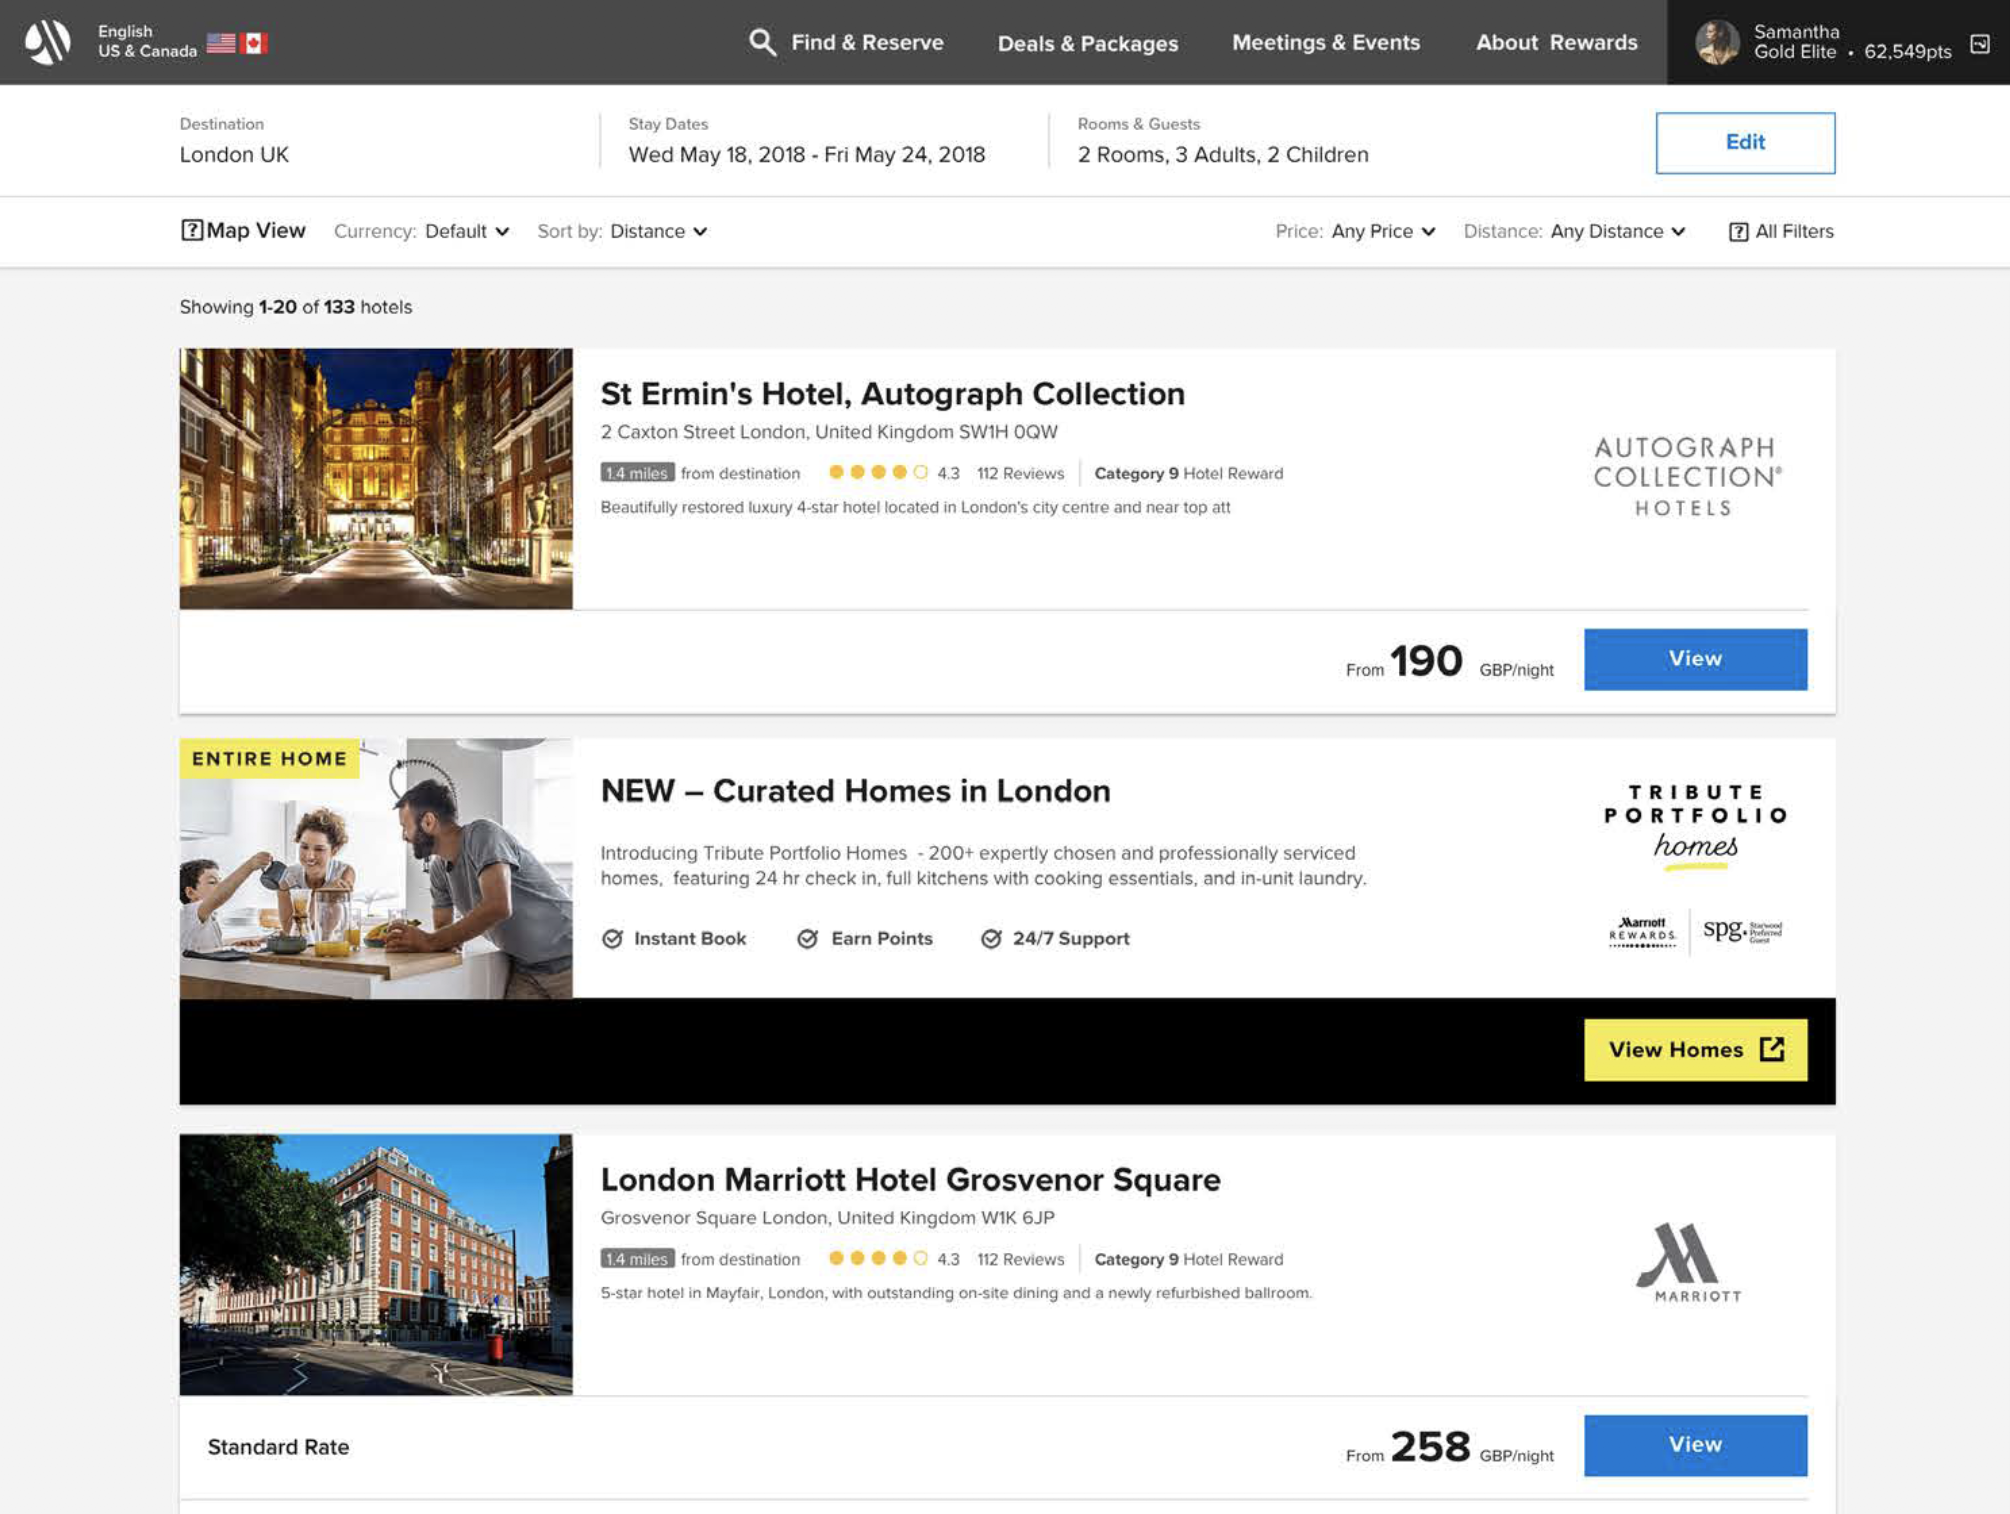Click St Ermin's 1.4 miles badge
The width and height of the screenshot is (2010, 1514).
click(637, 473)
